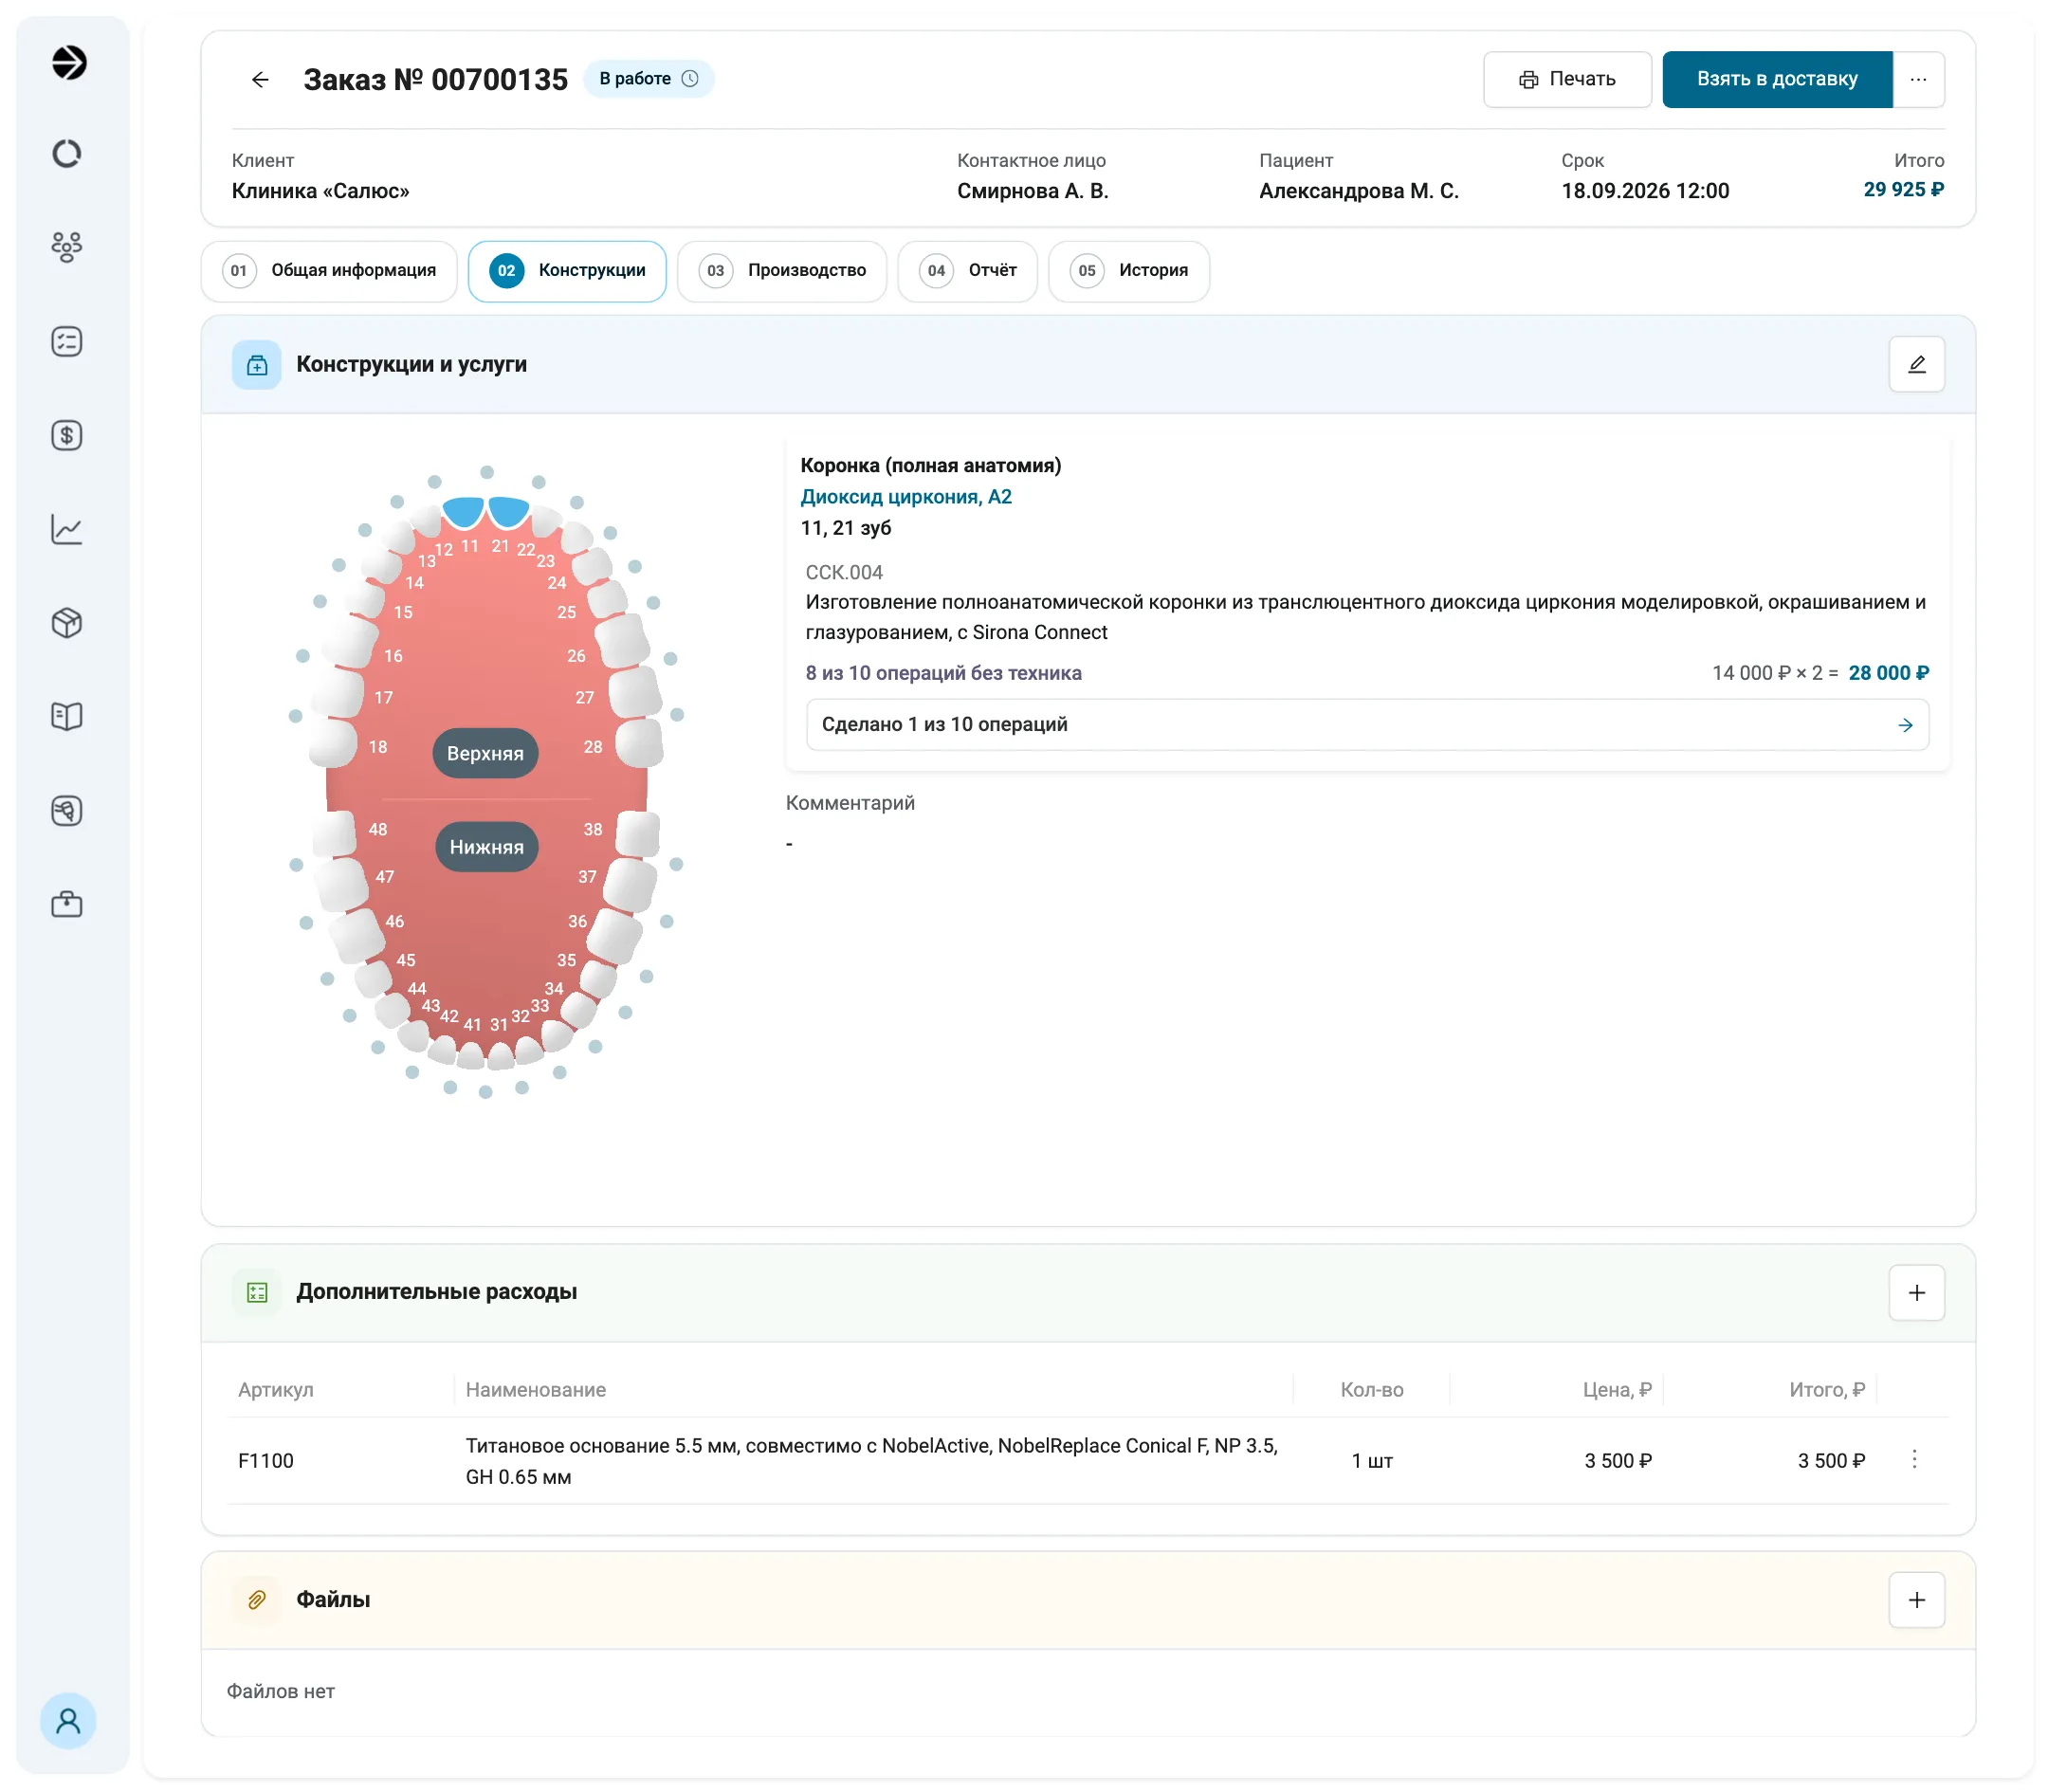Switch to the «История» tab
Image resolution: width=2048 pixels, height=1792 pixels.
1128,270
